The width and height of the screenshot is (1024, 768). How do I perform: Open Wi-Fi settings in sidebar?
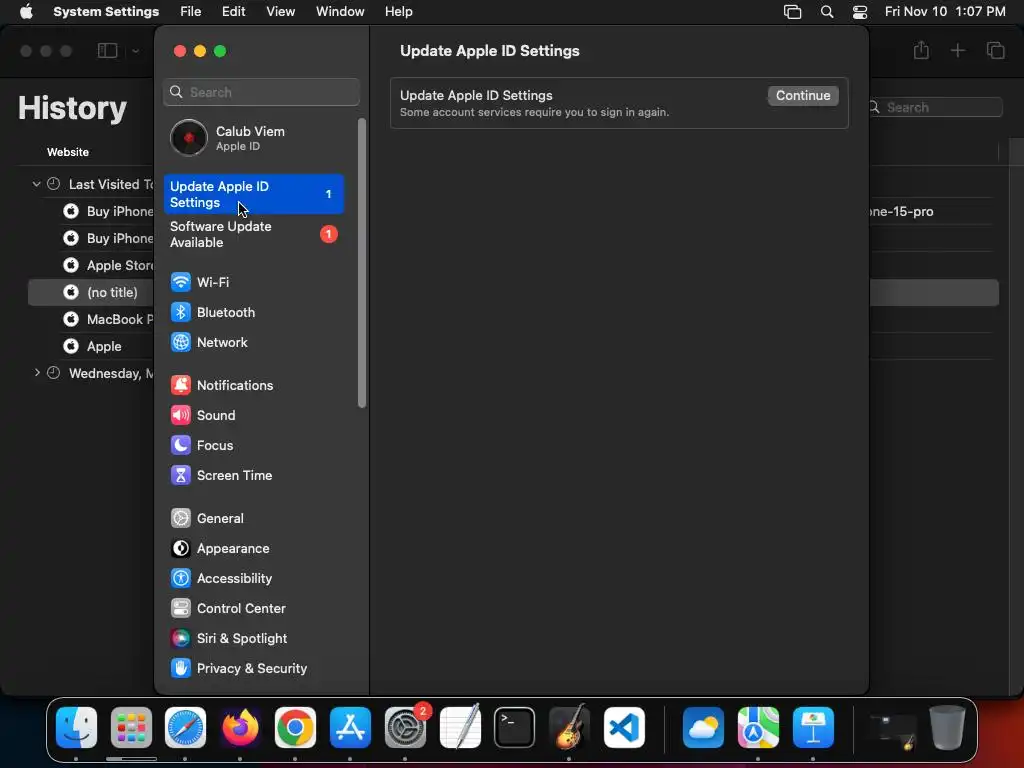pos(253,282)
